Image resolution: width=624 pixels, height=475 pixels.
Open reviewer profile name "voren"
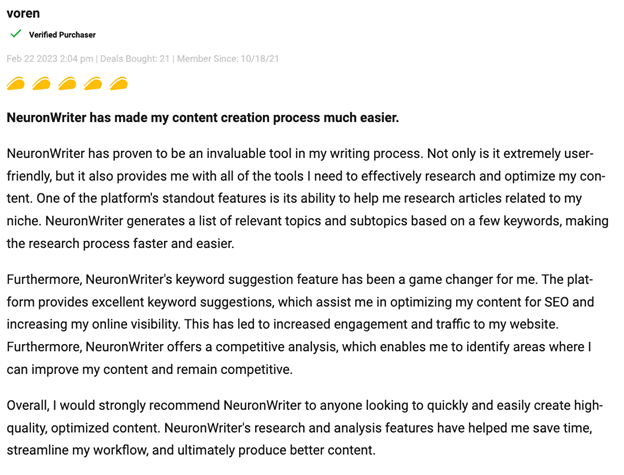tap(23, 13)
